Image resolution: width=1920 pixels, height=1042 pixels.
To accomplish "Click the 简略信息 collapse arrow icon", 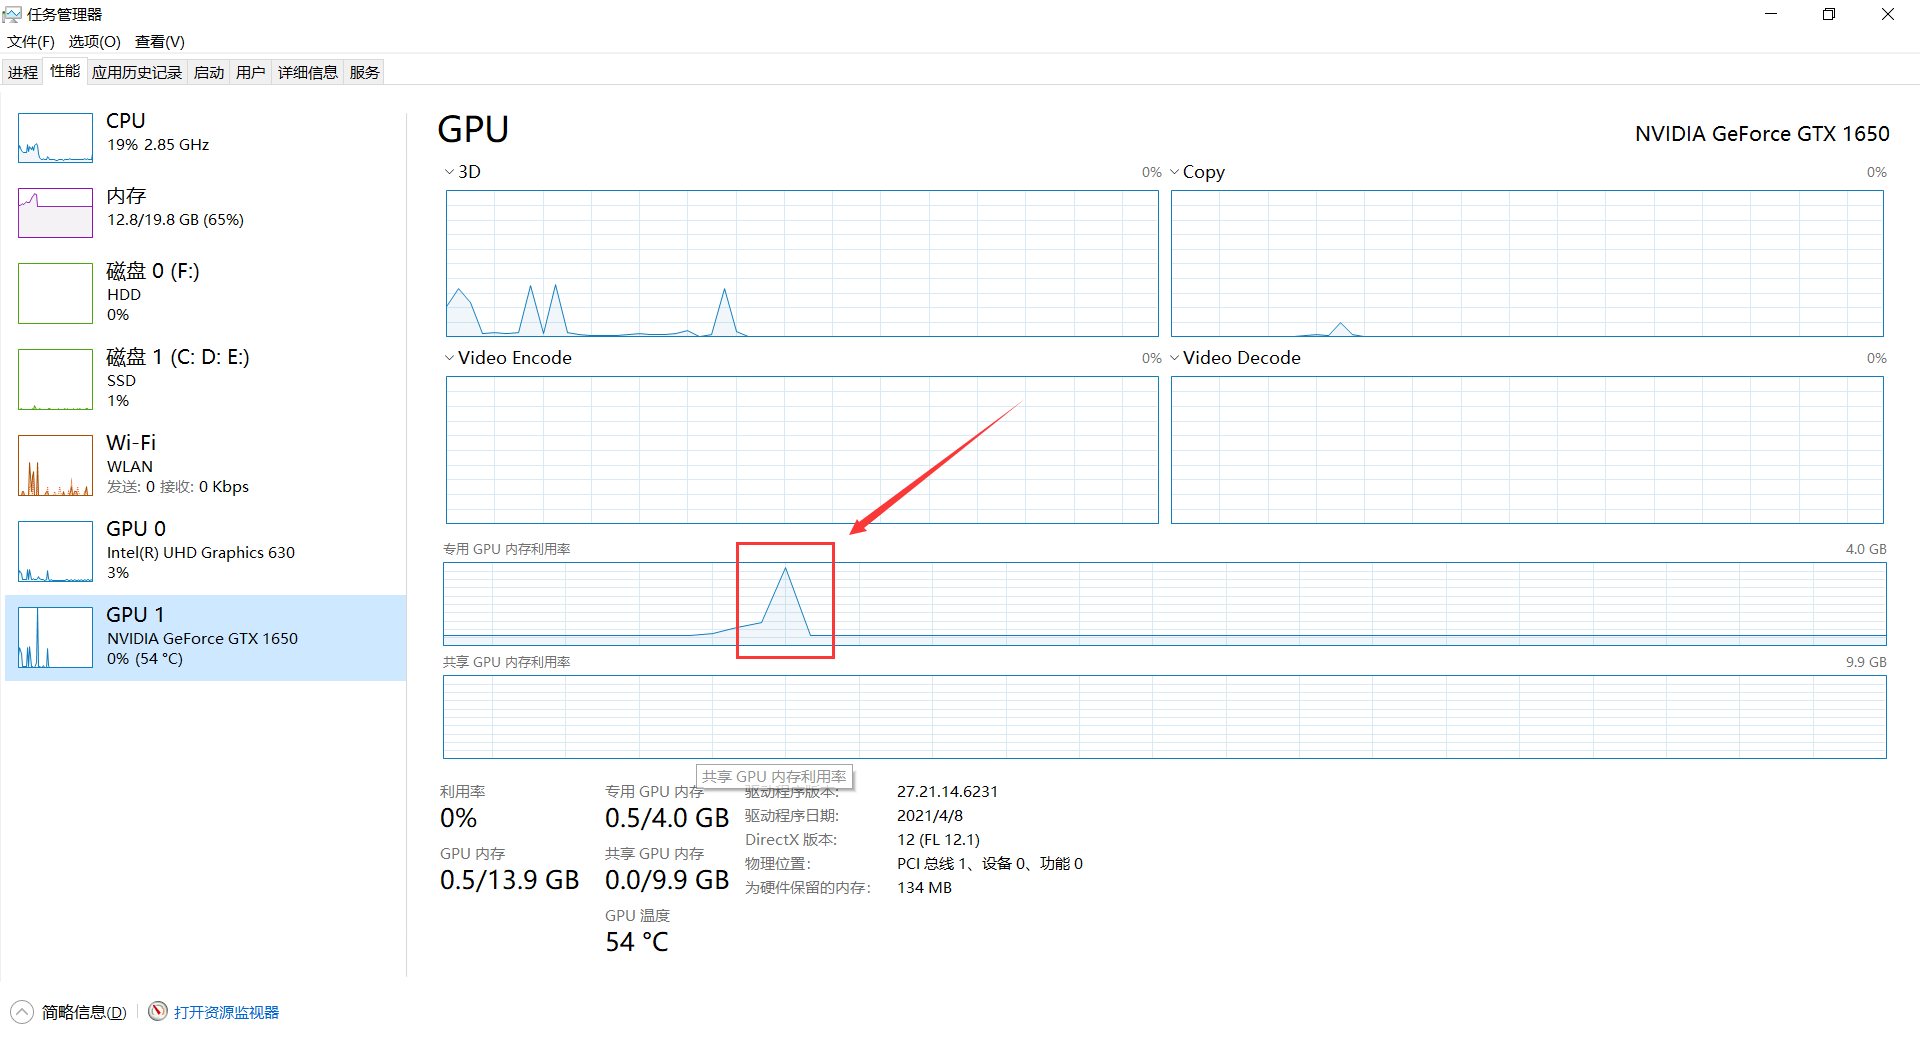I will (22, 1012).
